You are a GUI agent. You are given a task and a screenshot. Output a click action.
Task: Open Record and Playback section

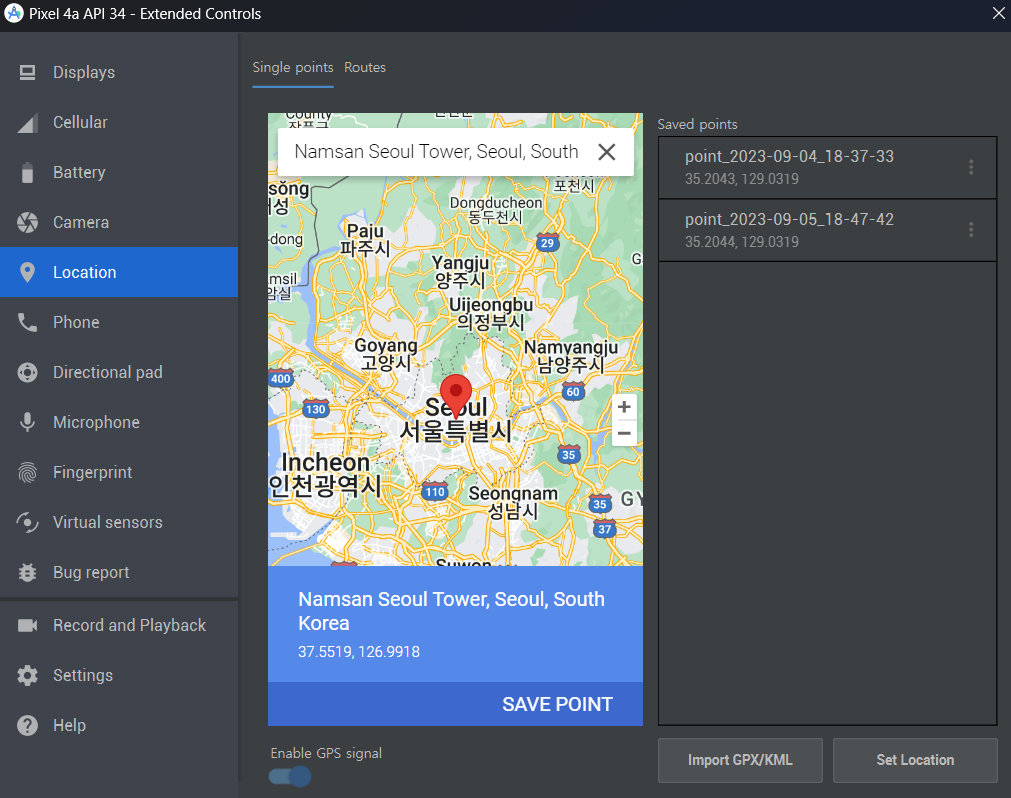[119, 625]
